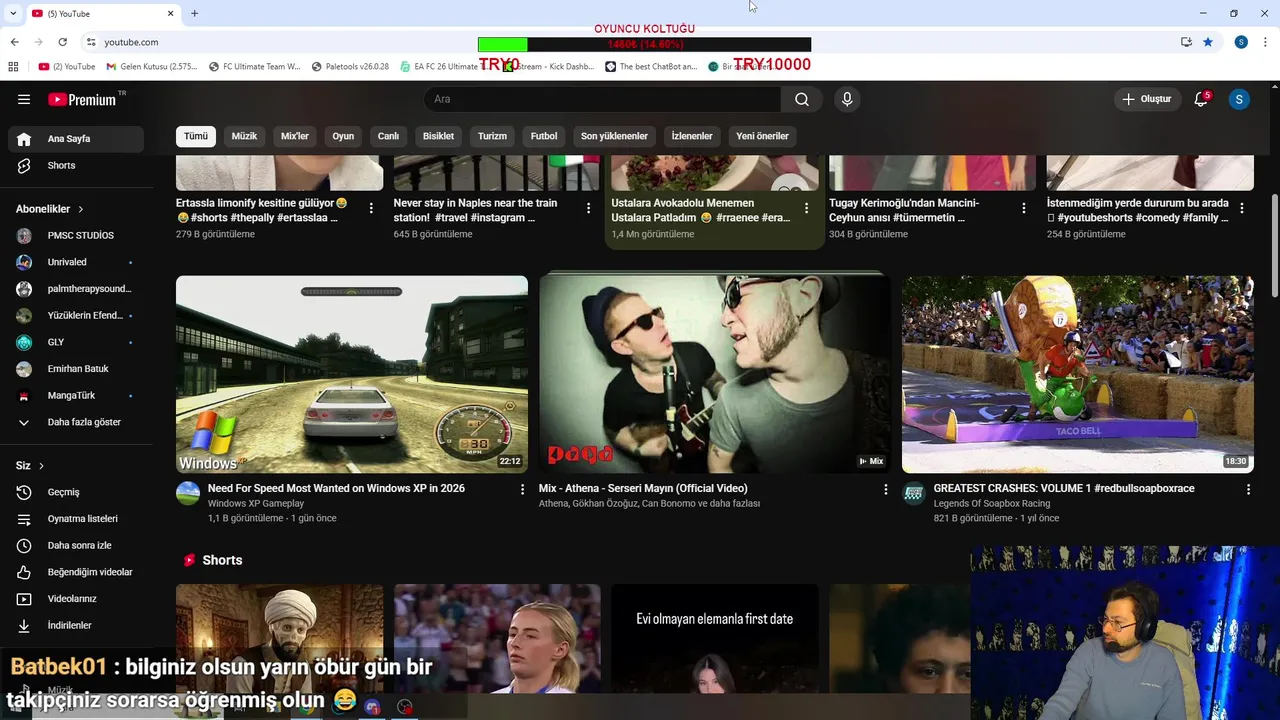Select the Son yüklenenler chip

614,136
